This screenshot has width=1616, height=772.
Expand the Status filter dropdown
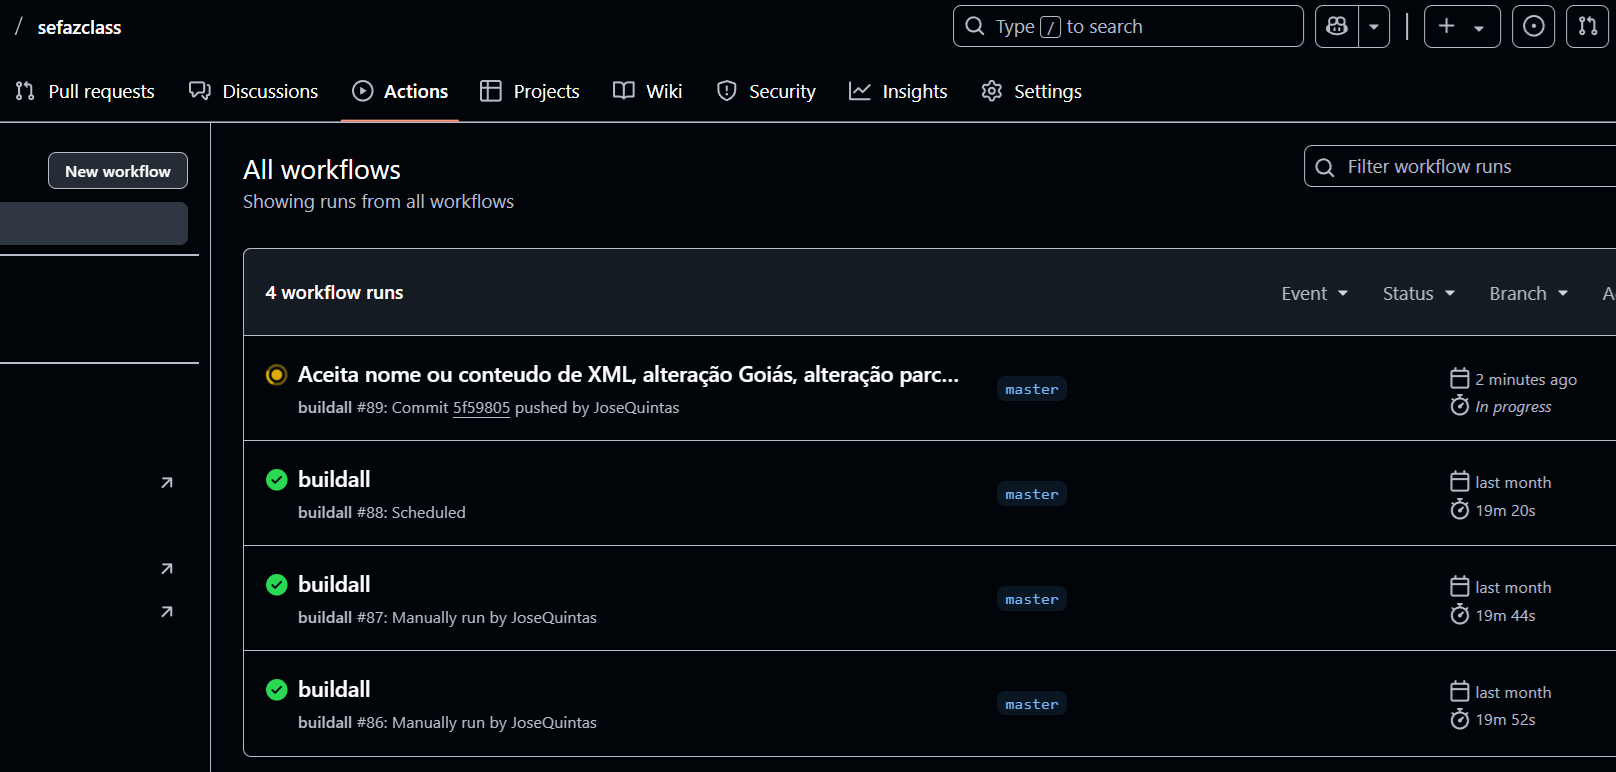1418,293
